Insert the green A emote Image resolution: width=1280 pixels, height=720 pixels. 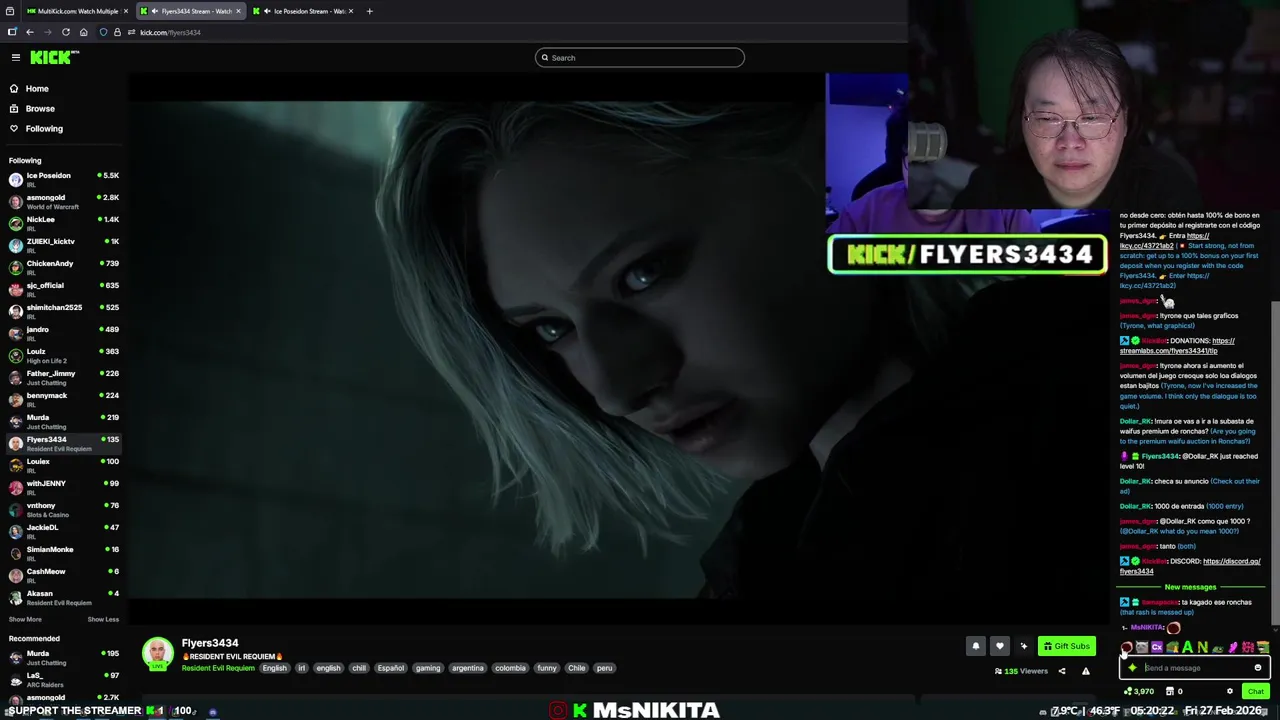(x=1187, y=648)
